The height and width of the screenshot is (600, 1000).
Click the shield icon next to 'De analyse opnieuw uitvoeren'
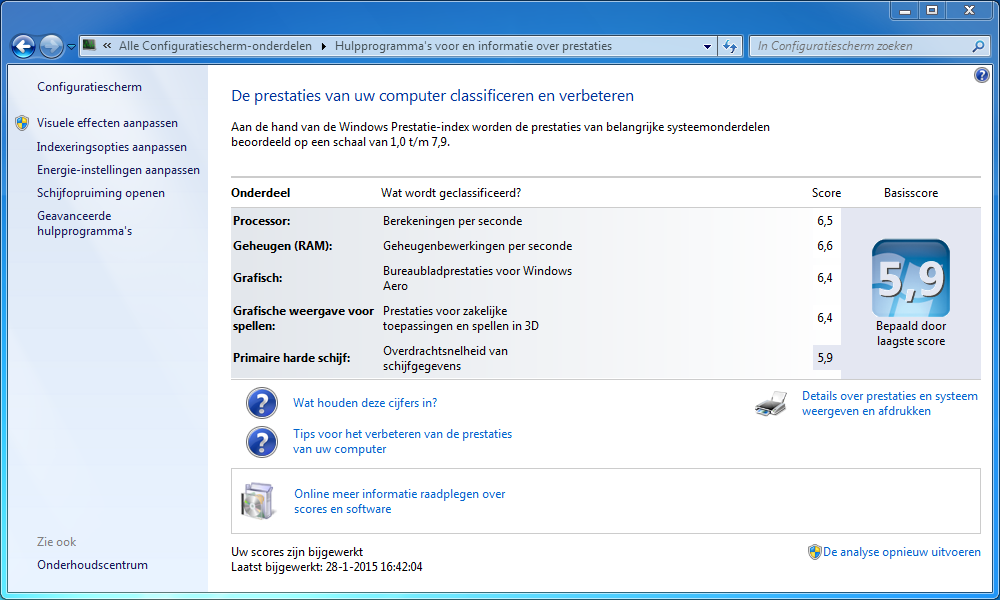[x=814, y=552]
